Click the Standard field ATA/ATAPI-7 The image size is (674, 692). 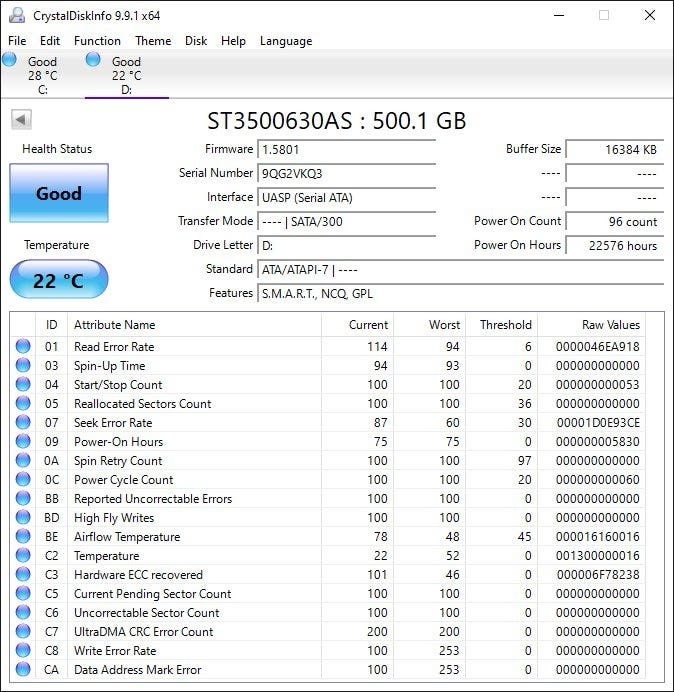pyautogui.click(x=460, y=269)
